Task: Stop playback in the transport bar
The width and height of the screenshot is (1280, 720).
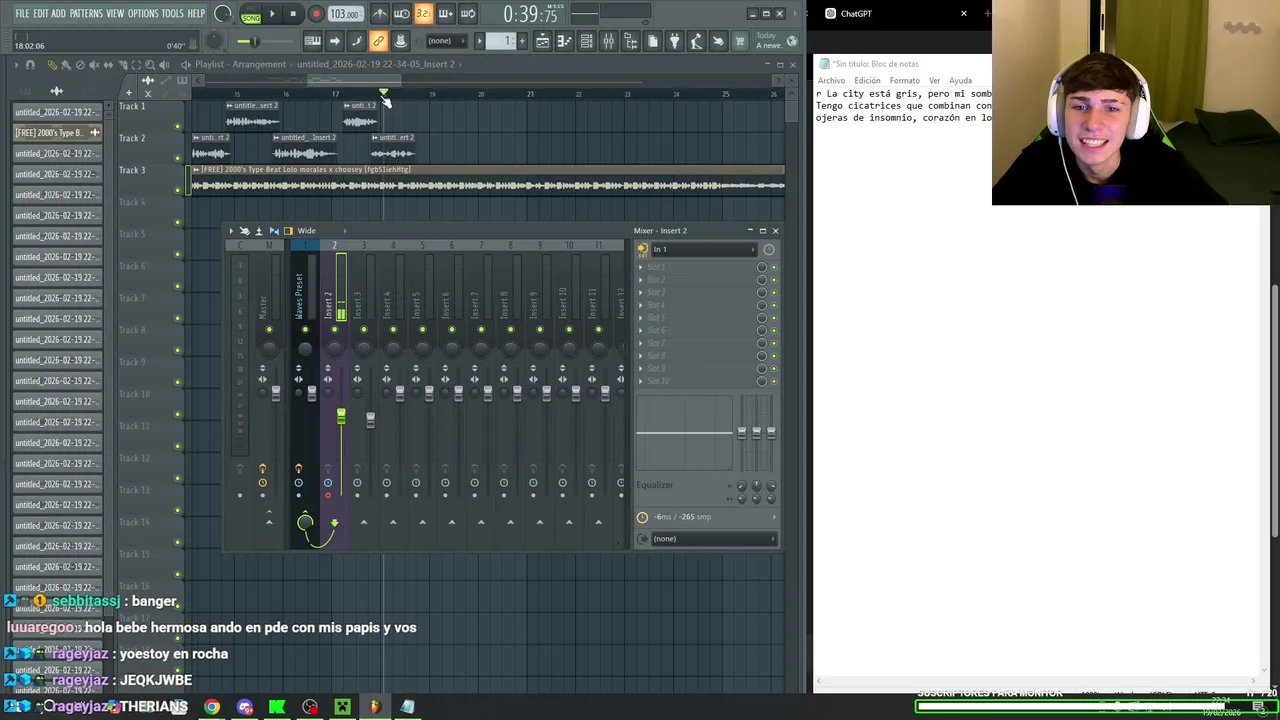Action: [293, 14]
